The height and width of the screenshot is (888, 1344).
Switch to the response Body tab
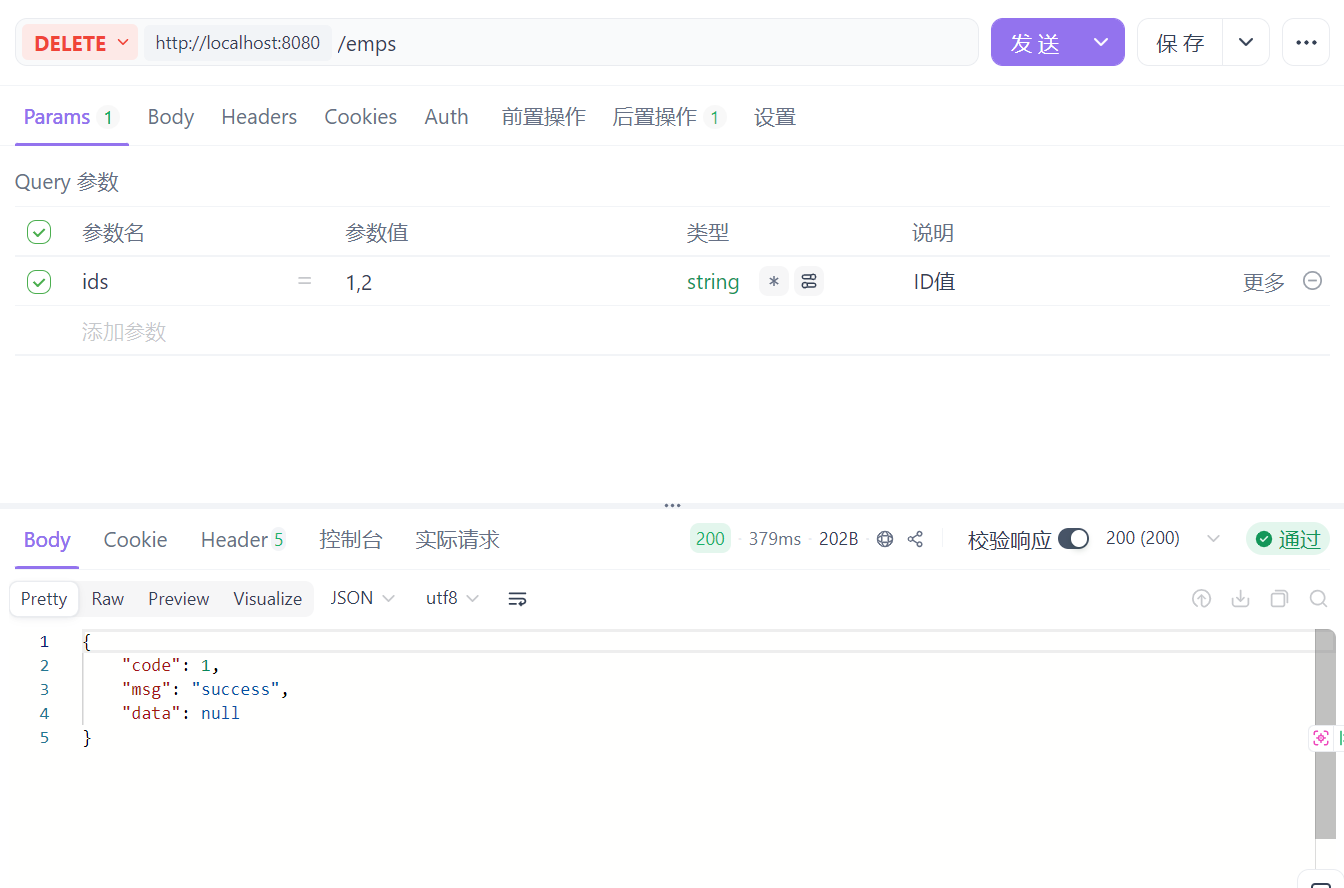(47, 540)
